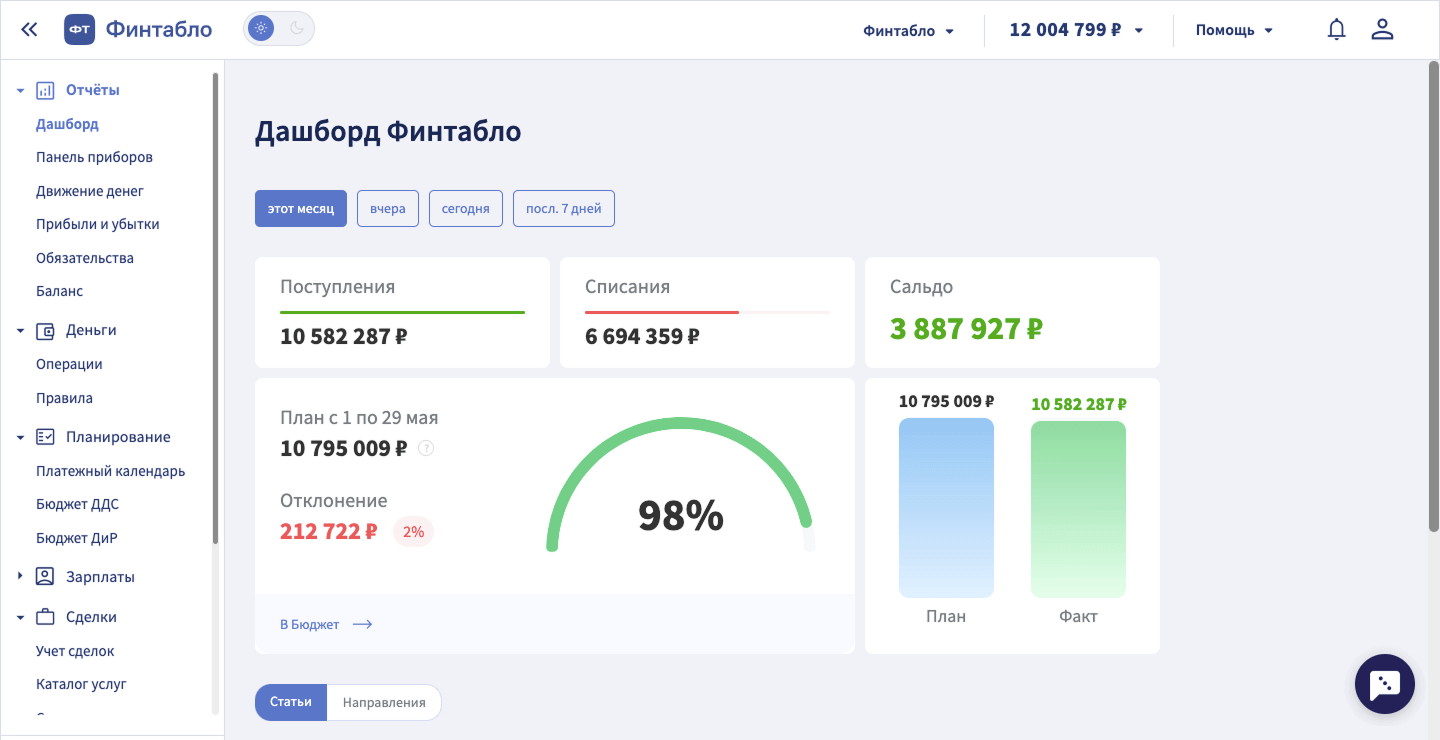1440x740 pixels.
Task: Collapse the Планирование section arrow
Action: click(x=20, y=438)
